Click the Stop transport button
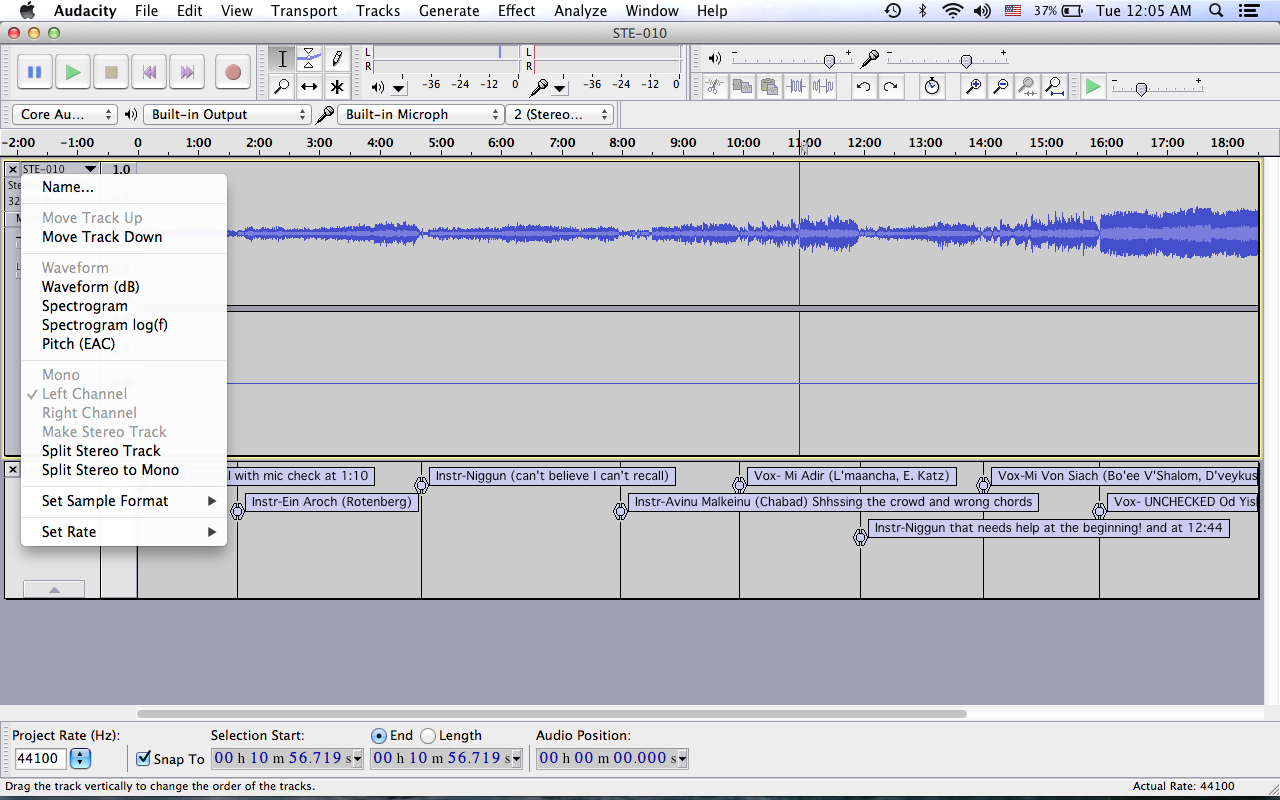 pyautogui.click(x=111, y=72)
